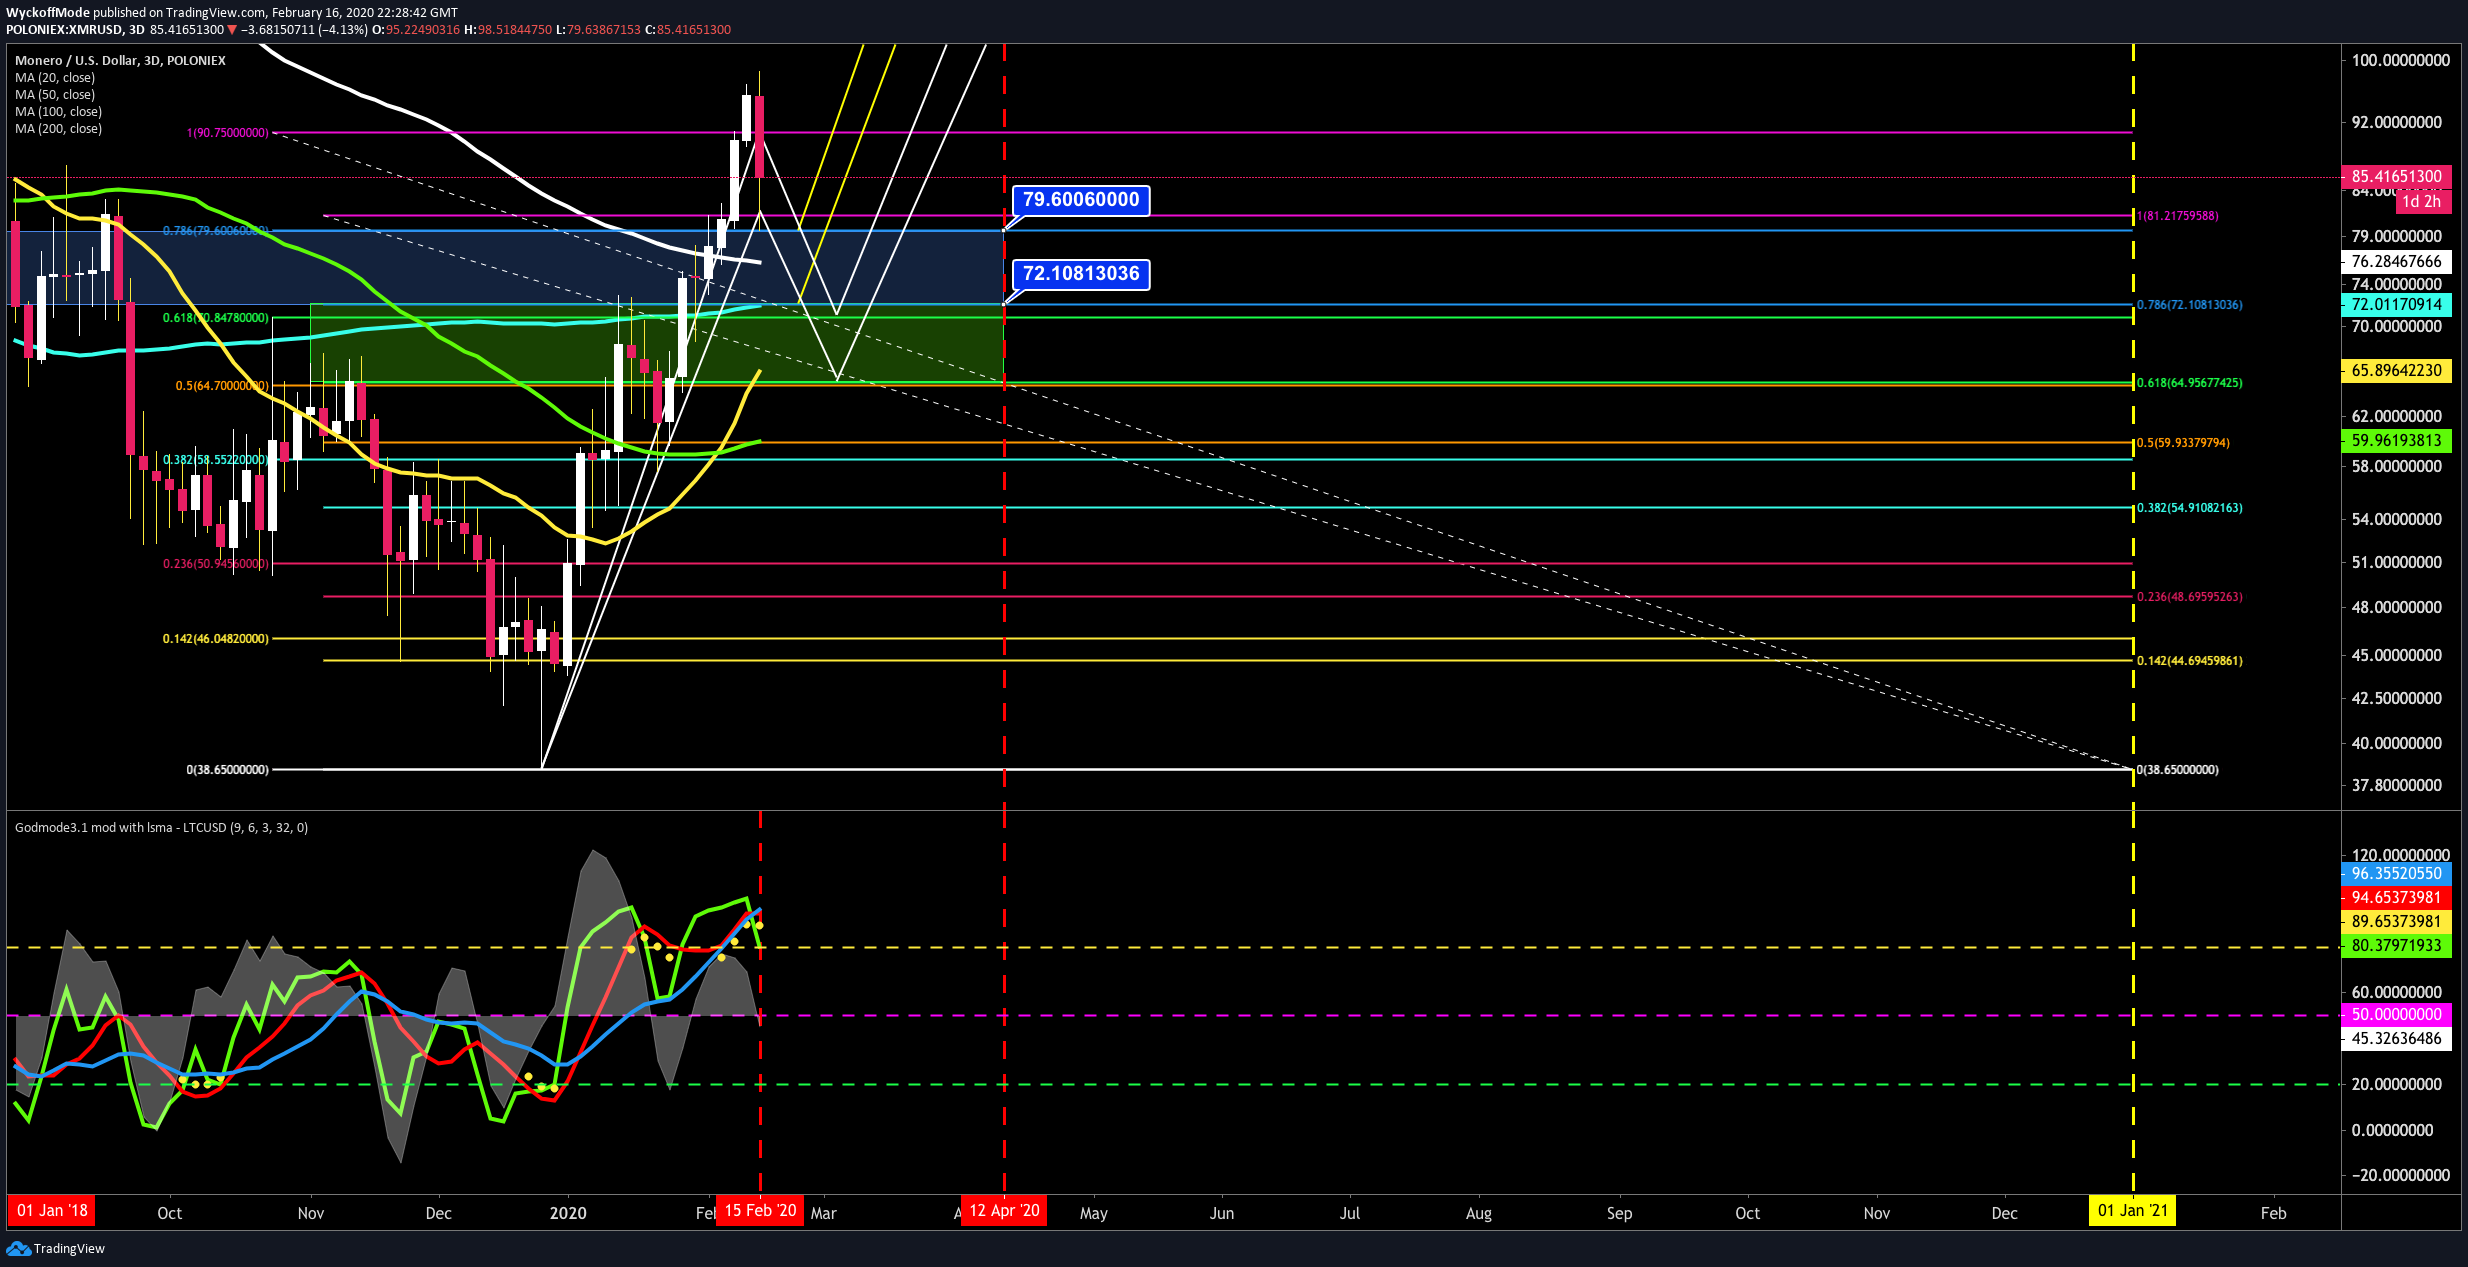Image resolution: width=2468 pixels, height=1267 pixels.
Task: Click the 100.00000000 price axis label
Action: [2400, 60]
